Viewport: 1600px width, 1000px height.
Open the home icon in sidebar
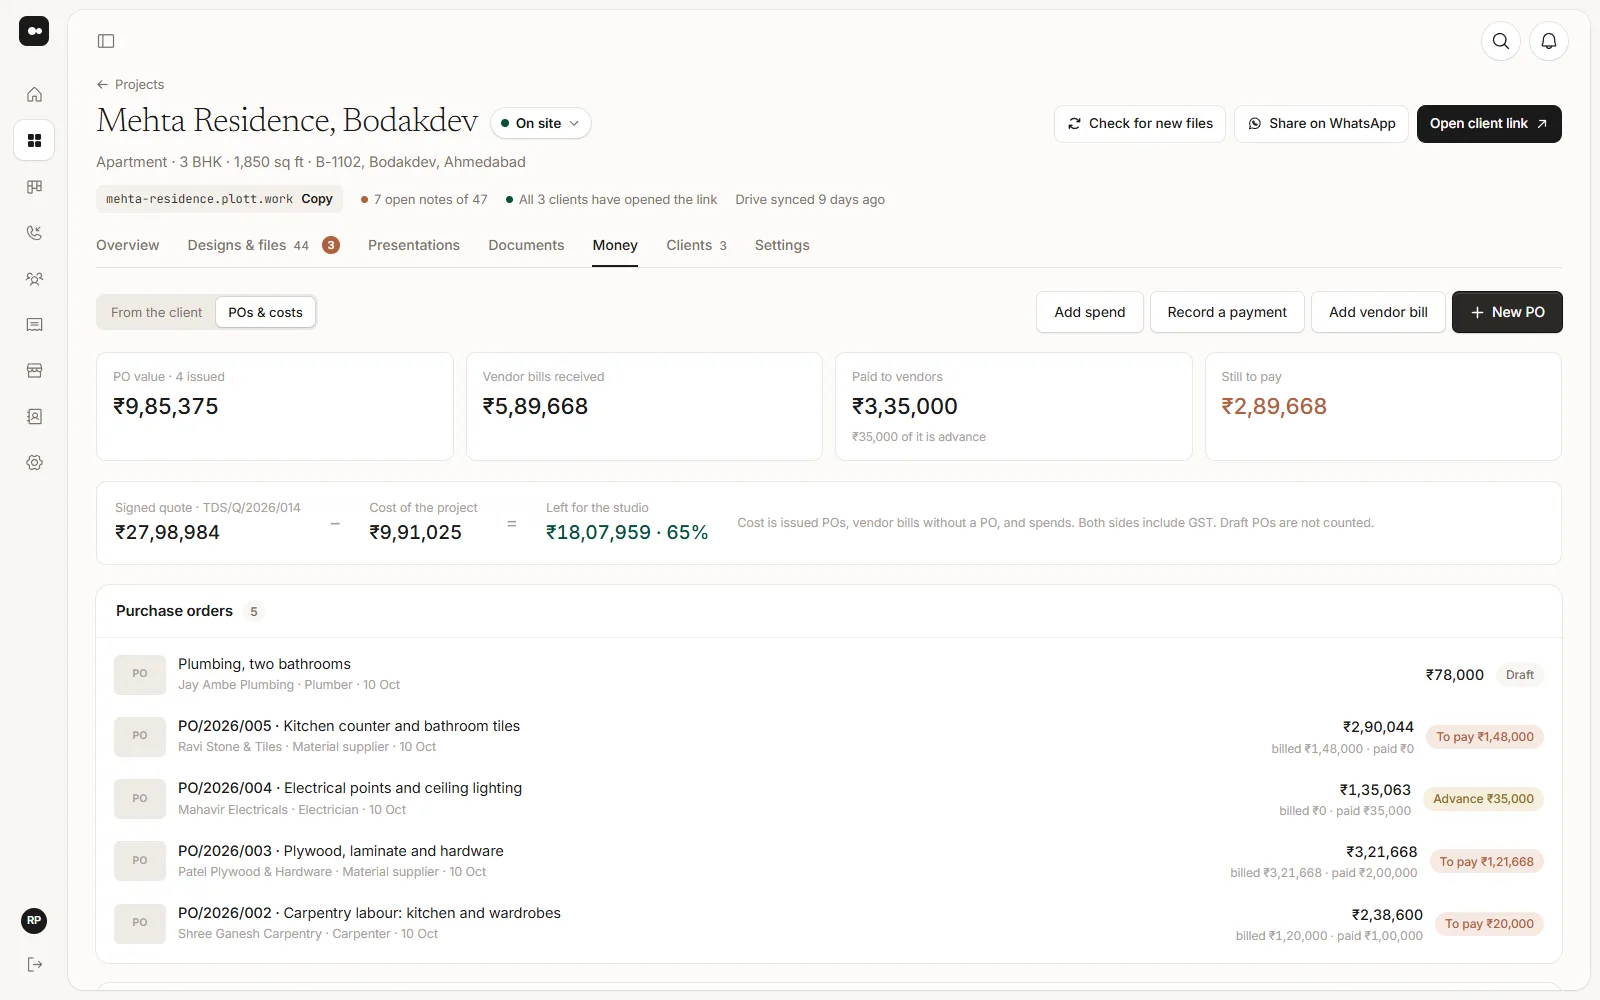coord(34,95)
